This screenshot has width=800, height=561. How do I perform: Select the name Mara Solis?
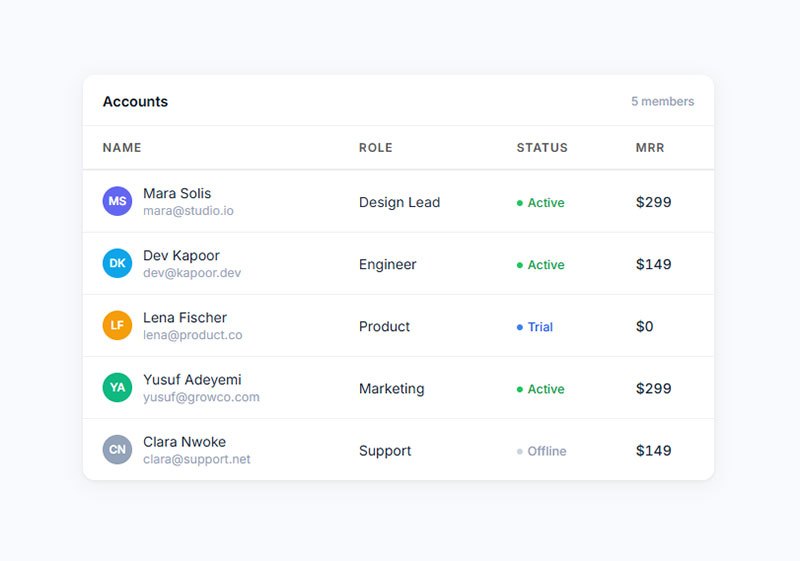(x=177, y=193)
